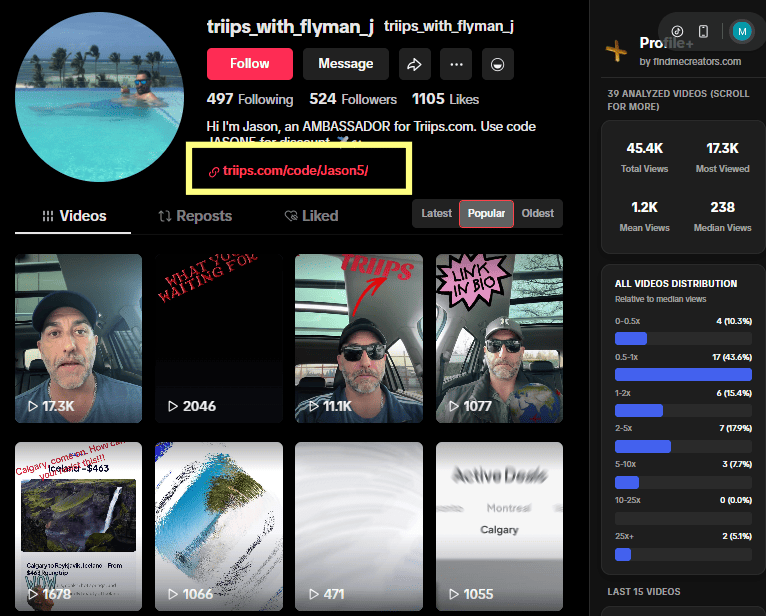Screen dimensions: 766x616
Task: Select the Latest sort option
Action: (x=436, y=213)
